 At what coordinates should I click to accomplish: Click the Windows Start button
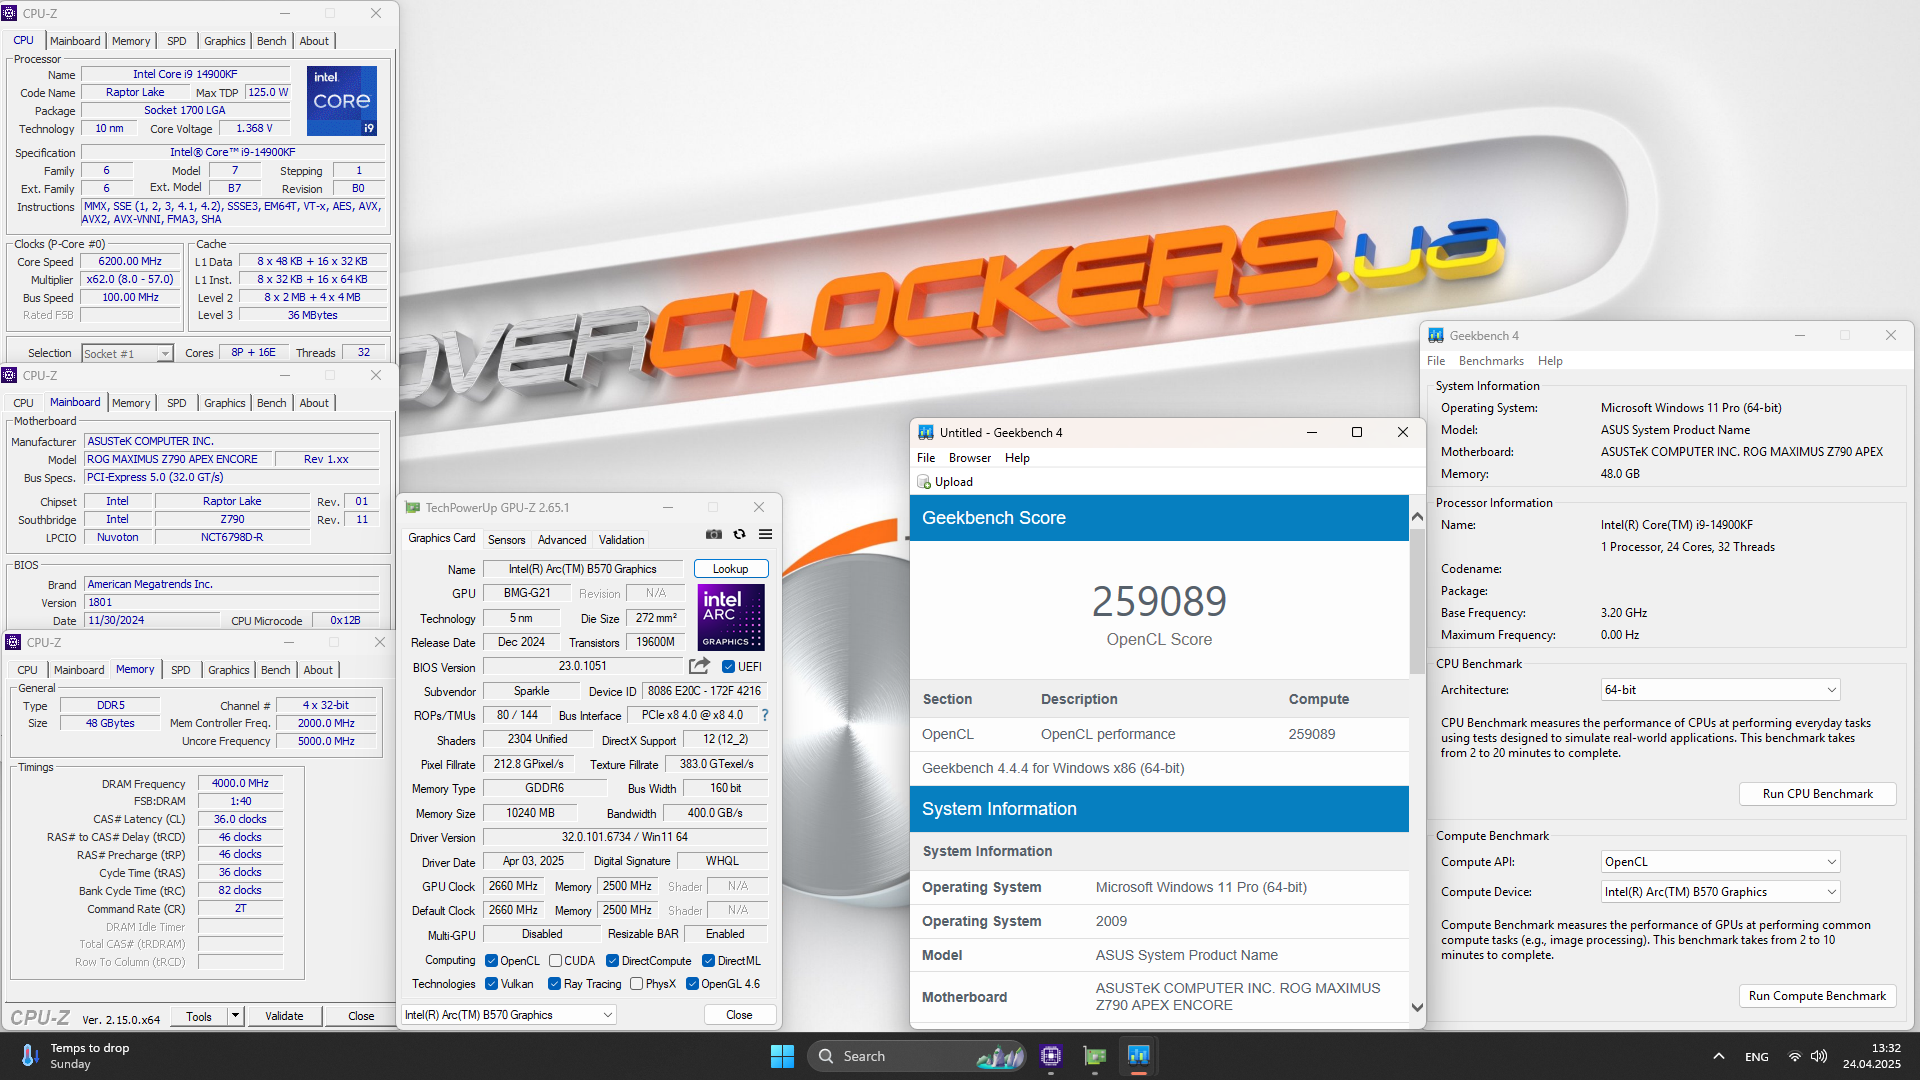pos(782,1056)
